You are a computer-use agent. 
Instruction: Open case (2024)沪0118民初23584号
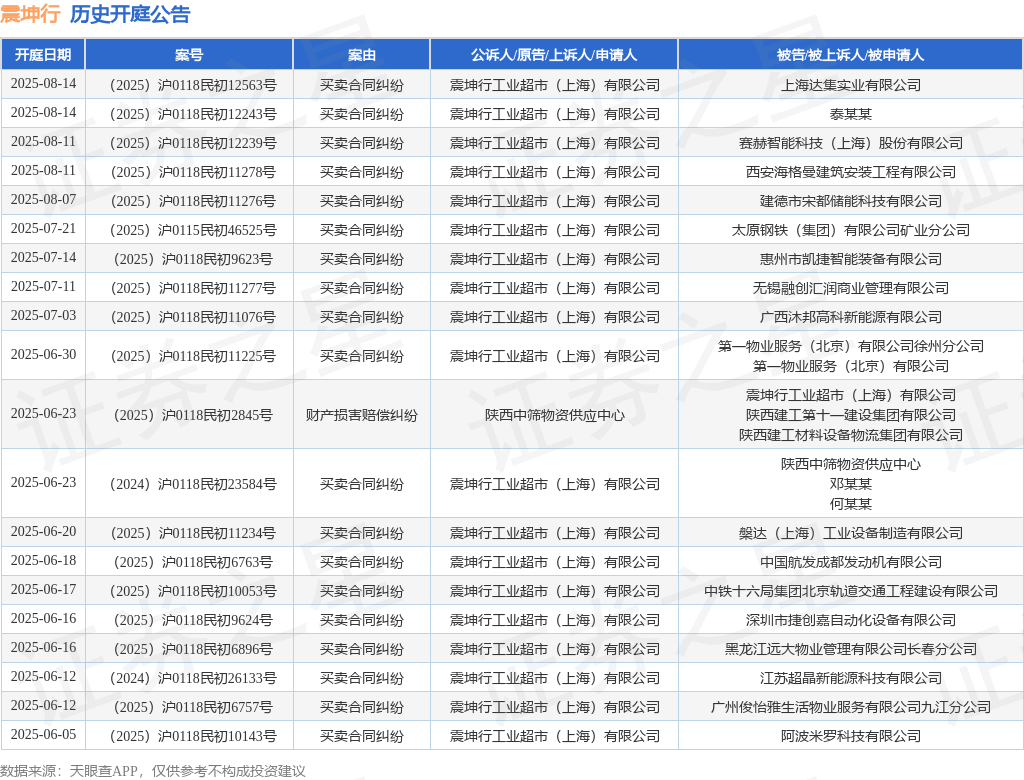tap(193, 484)
